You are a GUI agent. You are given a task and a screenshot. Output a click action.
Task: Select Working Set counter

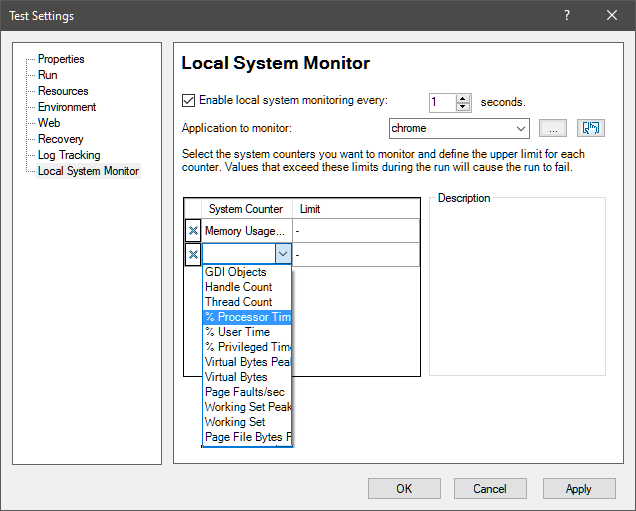click(x=247, y=422)
